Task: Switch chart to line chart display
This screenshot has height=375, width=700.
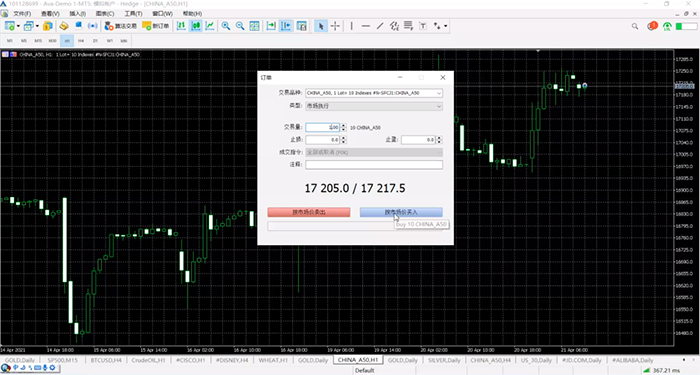Action: tap(210, 26)
